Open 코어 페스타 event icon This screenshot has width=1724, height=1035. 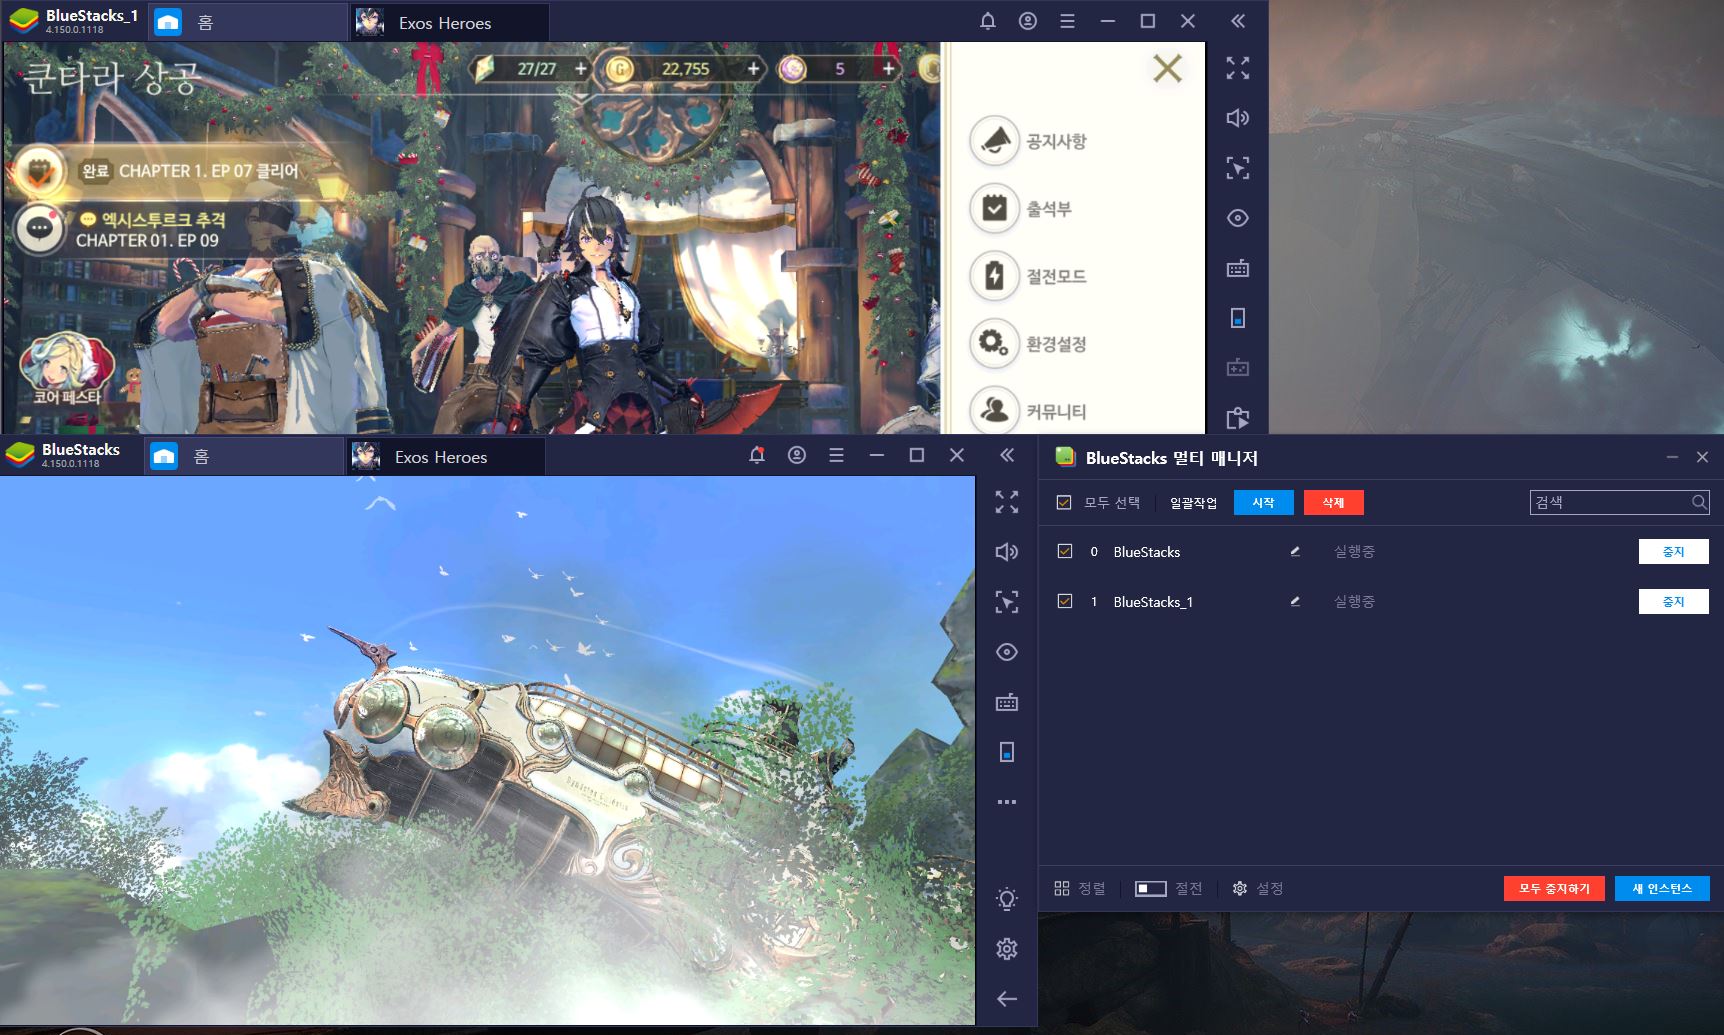coord(67,369)
